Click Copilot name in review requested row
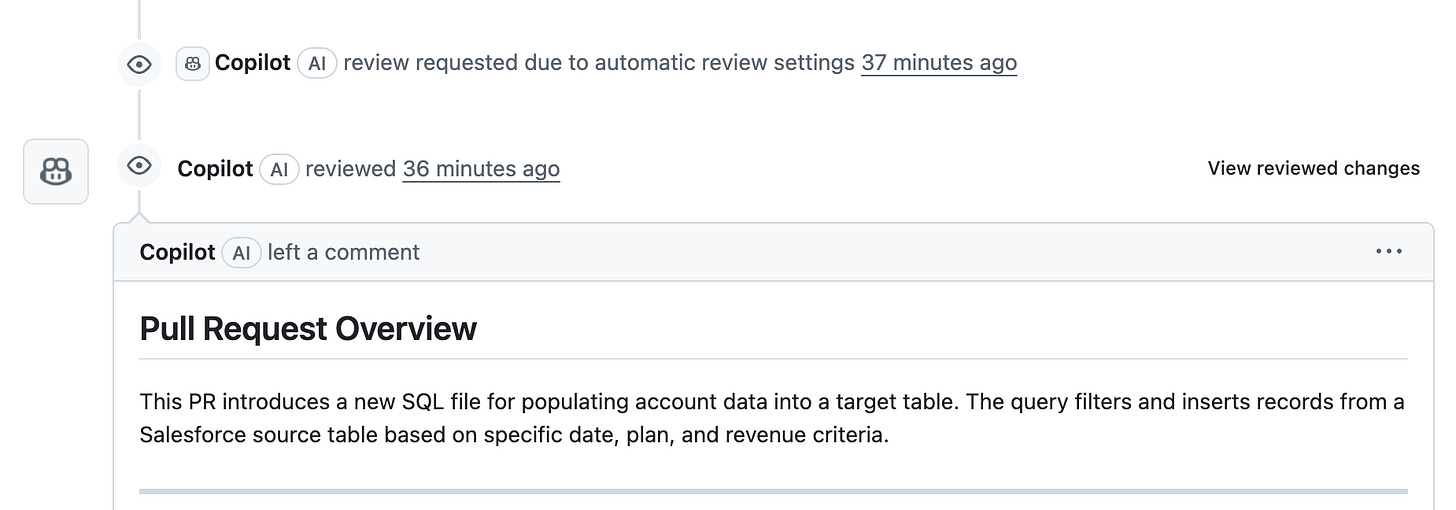The height and width of the screenshot is (510, 1456). [x=253, y=63]
